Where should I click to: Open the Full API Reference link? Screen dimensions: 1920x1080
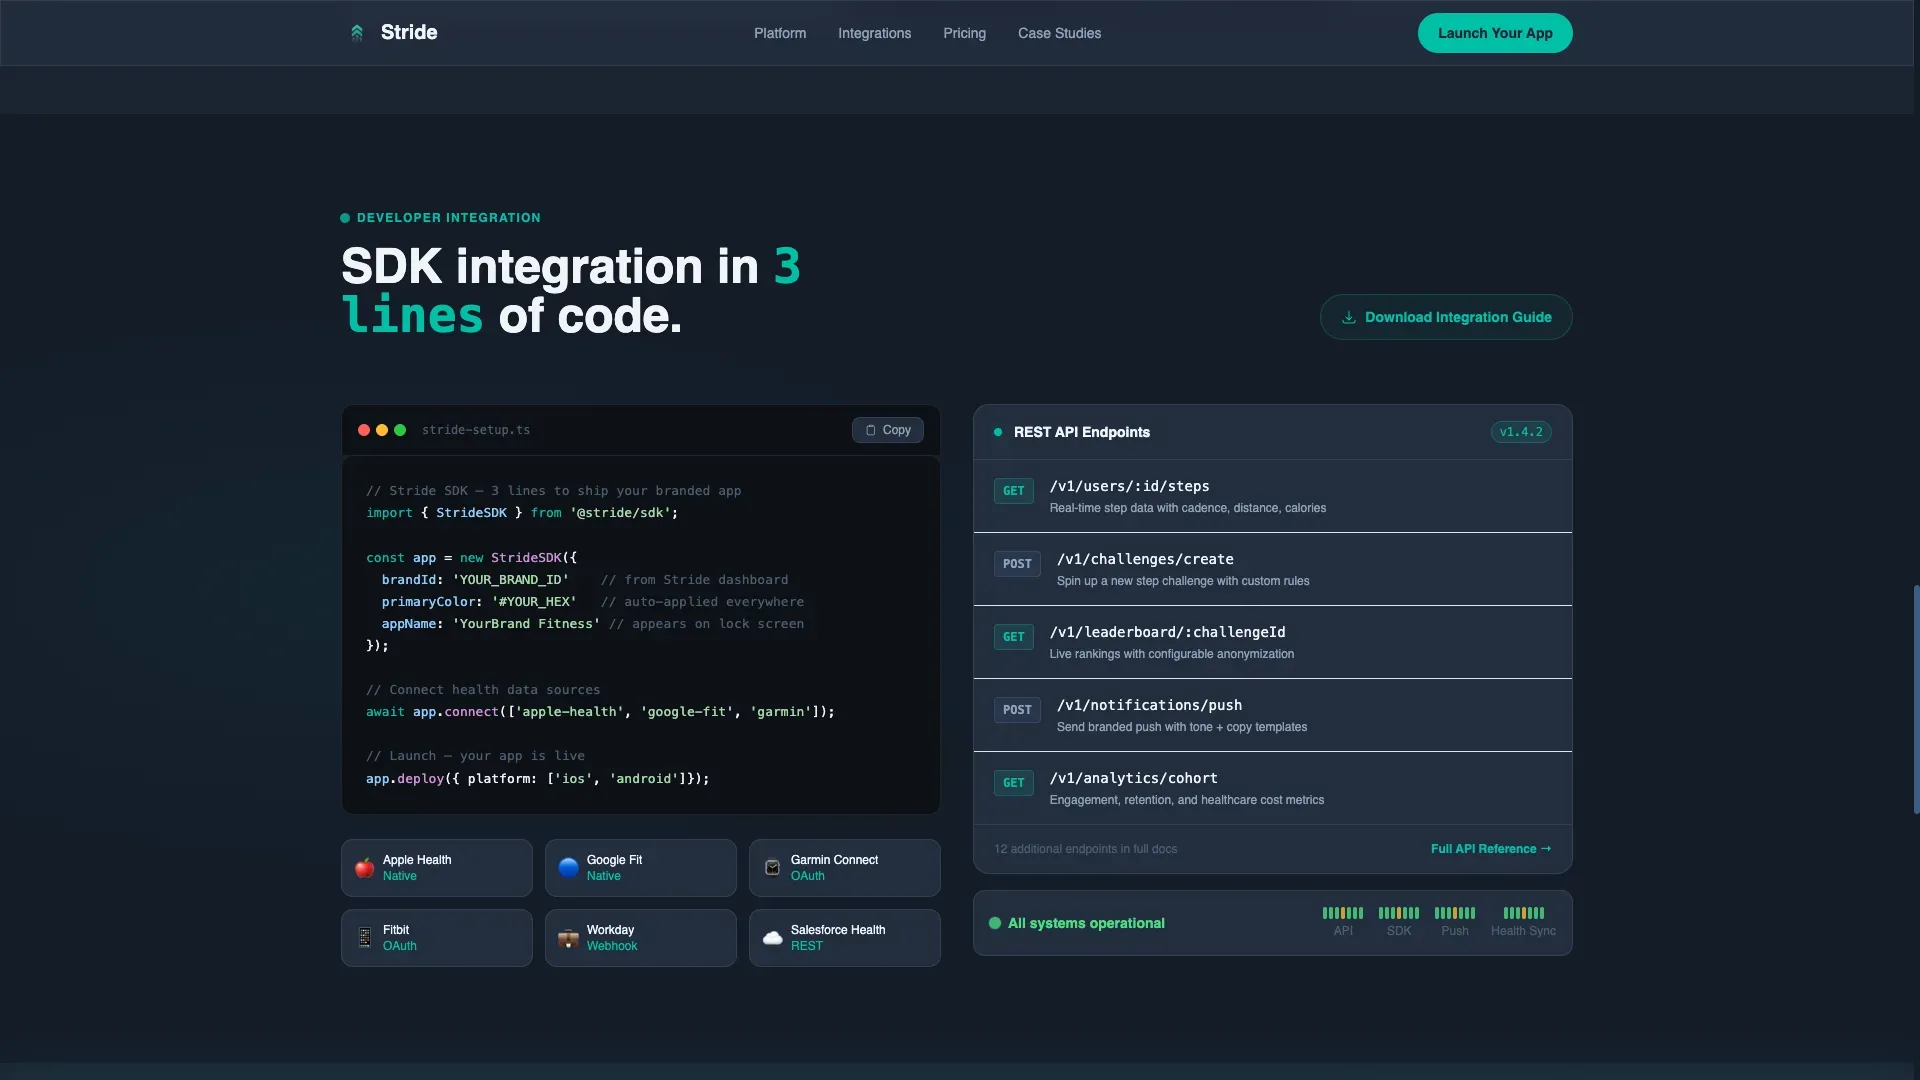pyautogui.click(x=1491, y=849)
